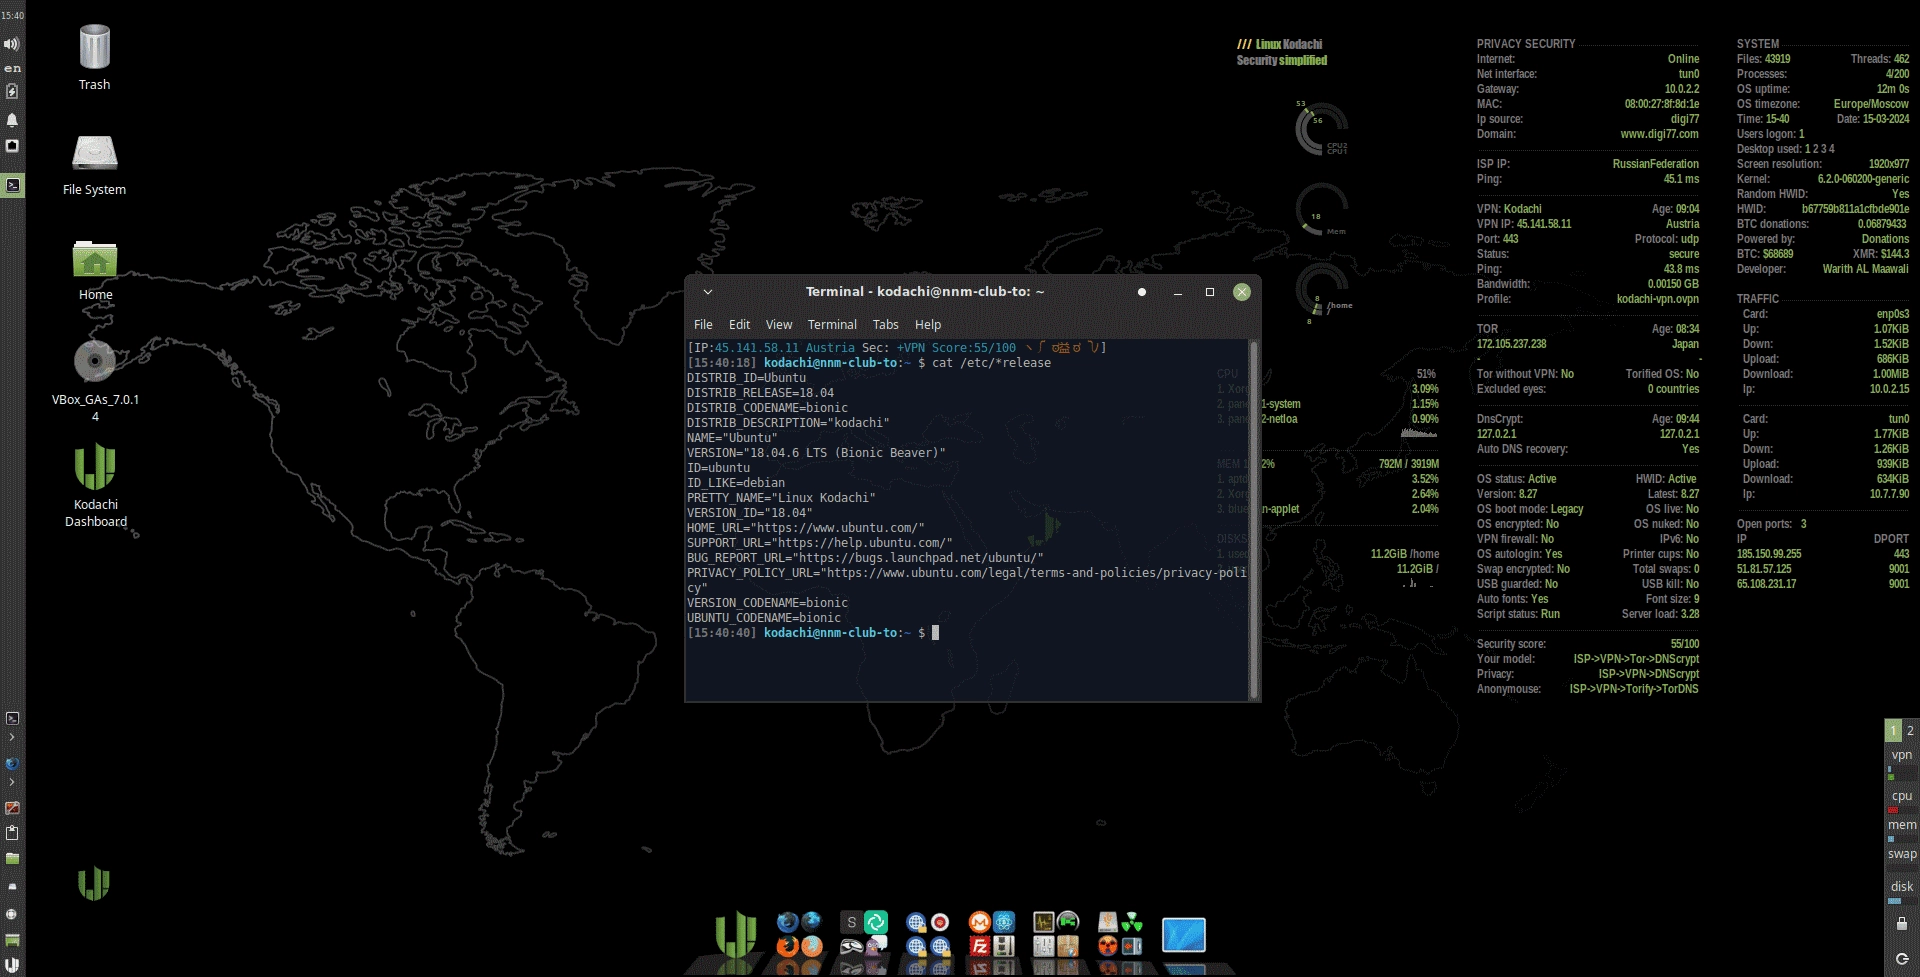Launch the blue browser in the lower panel

click(12, 764)
